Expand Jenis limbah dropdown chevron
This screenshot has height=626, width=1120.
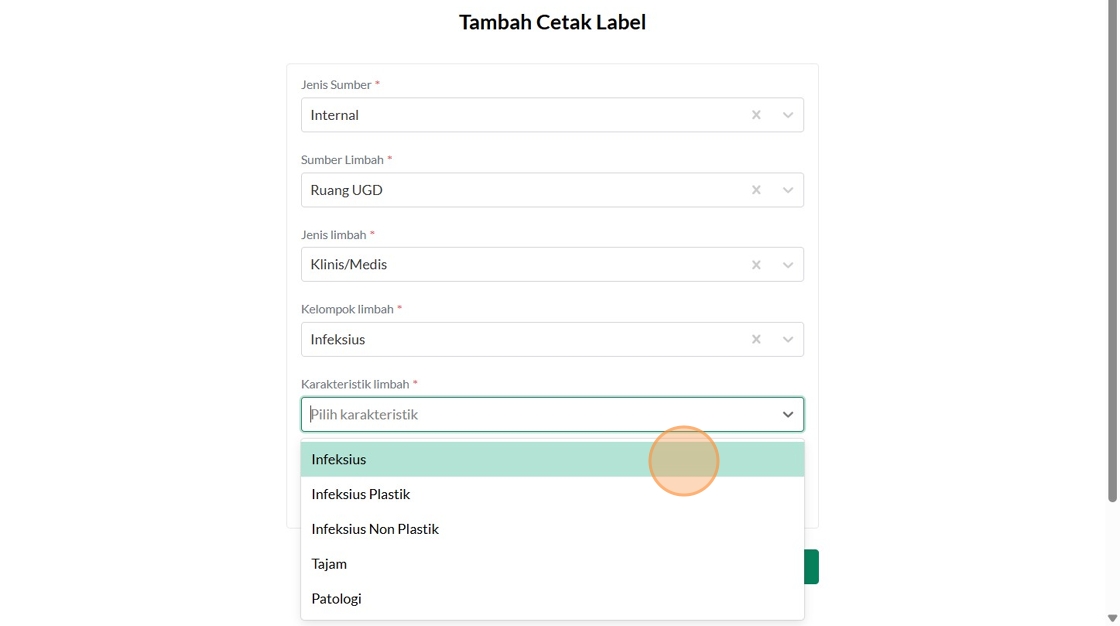pos(788,265)
